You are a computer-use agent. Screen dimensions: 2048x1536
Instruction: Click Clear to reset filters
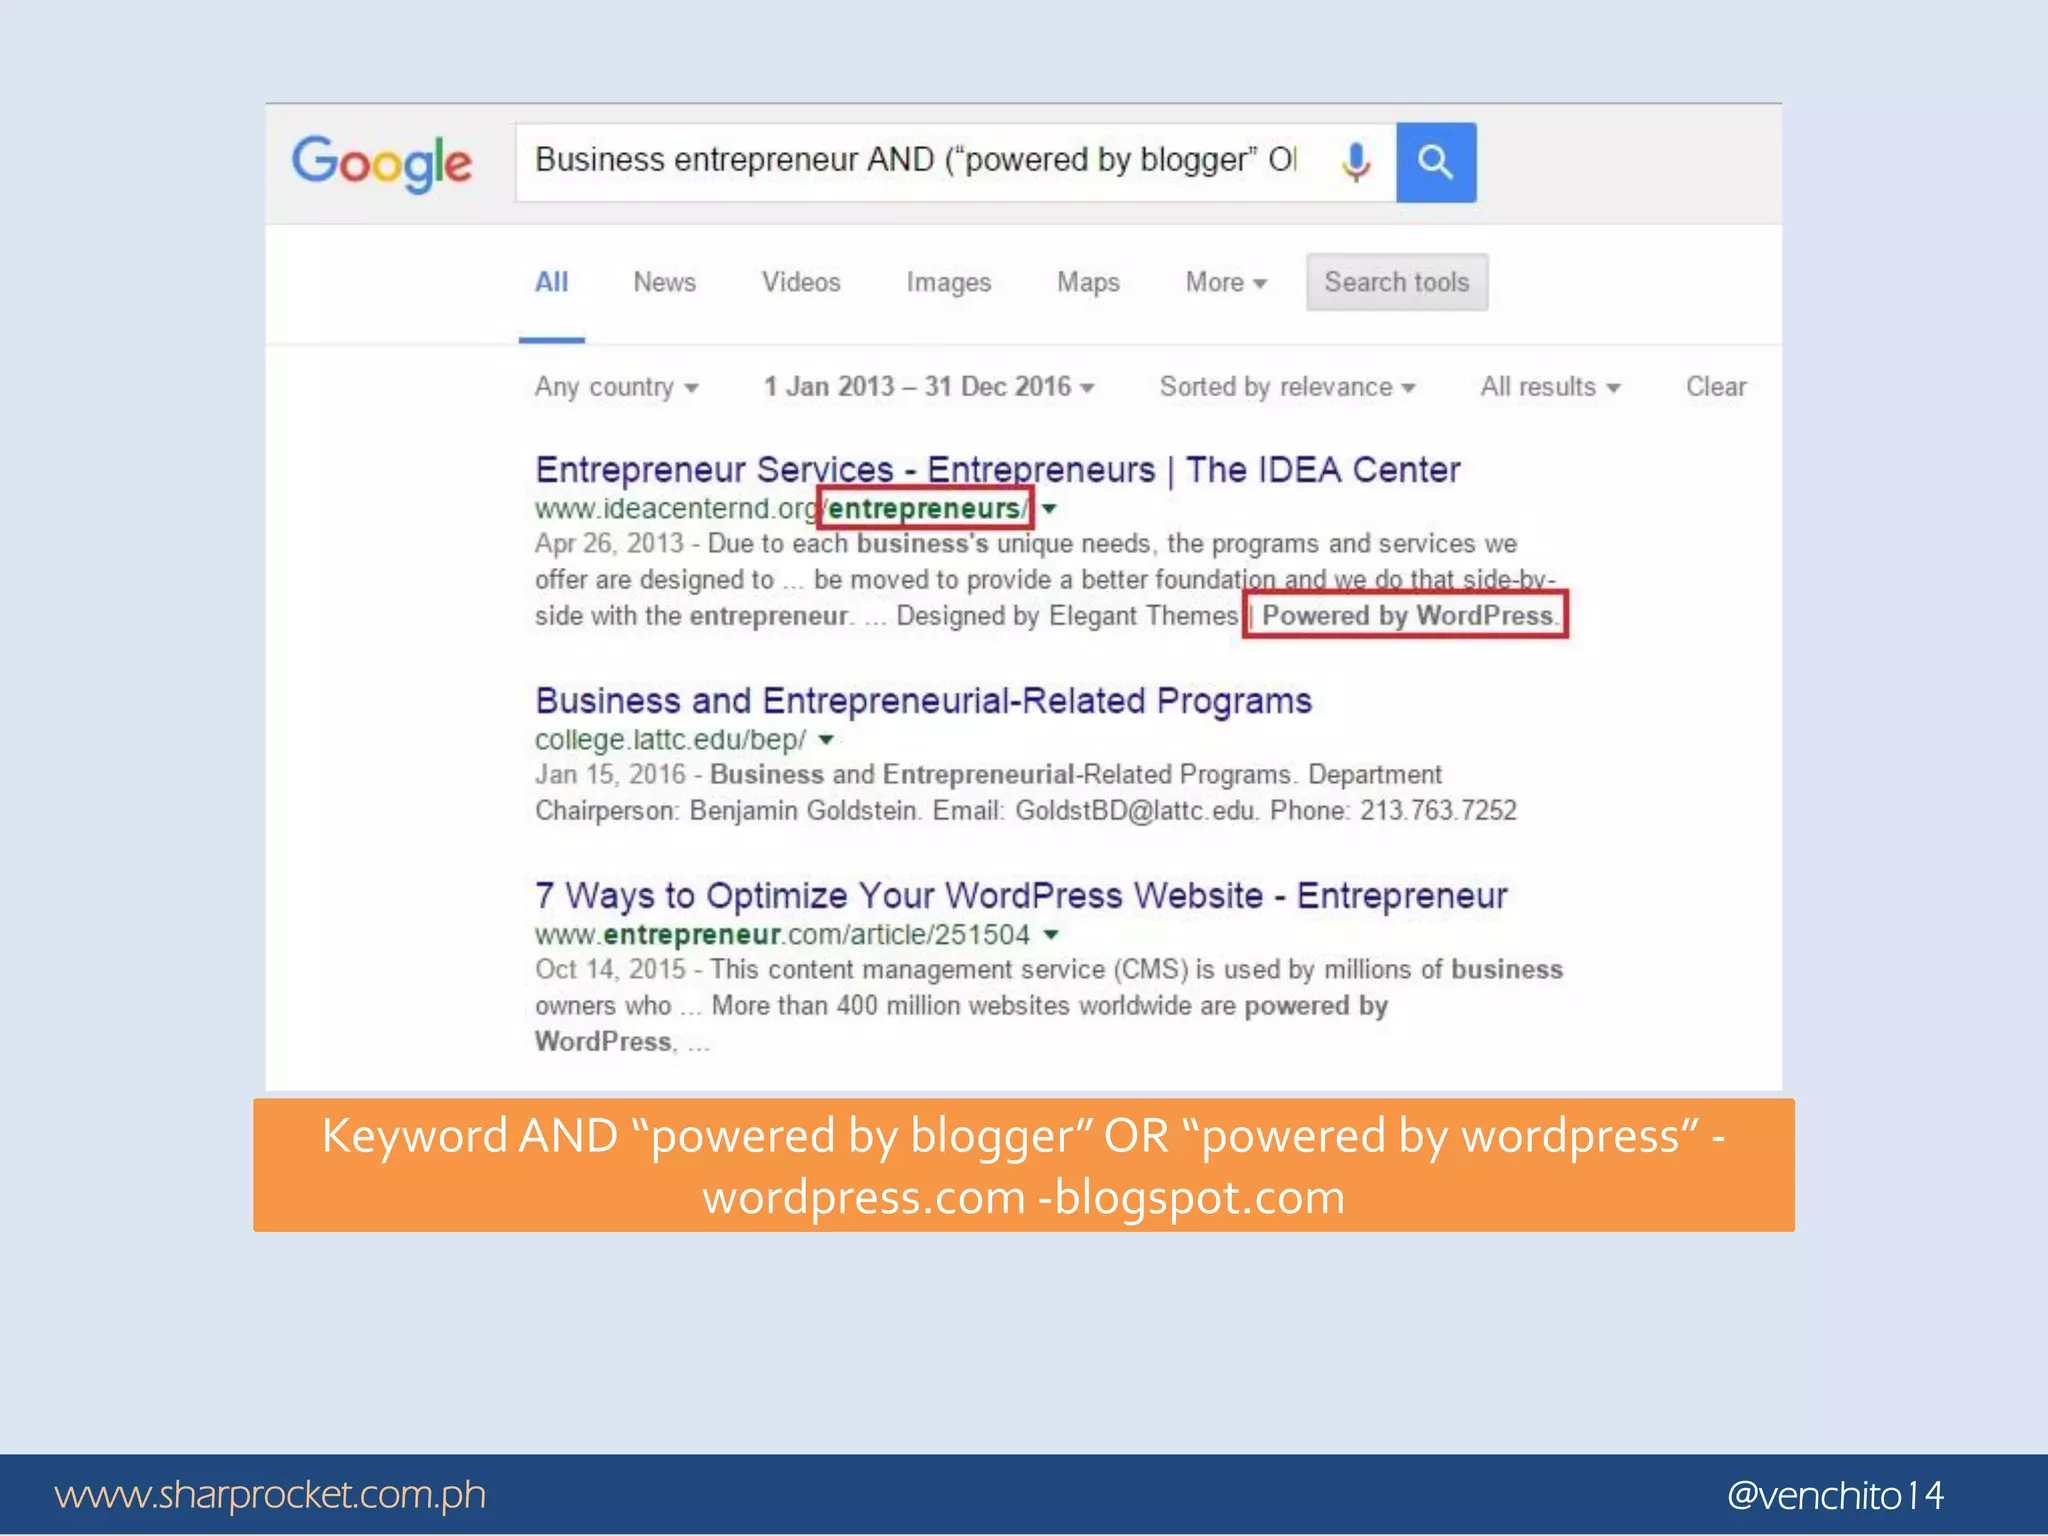point(1715,387)
